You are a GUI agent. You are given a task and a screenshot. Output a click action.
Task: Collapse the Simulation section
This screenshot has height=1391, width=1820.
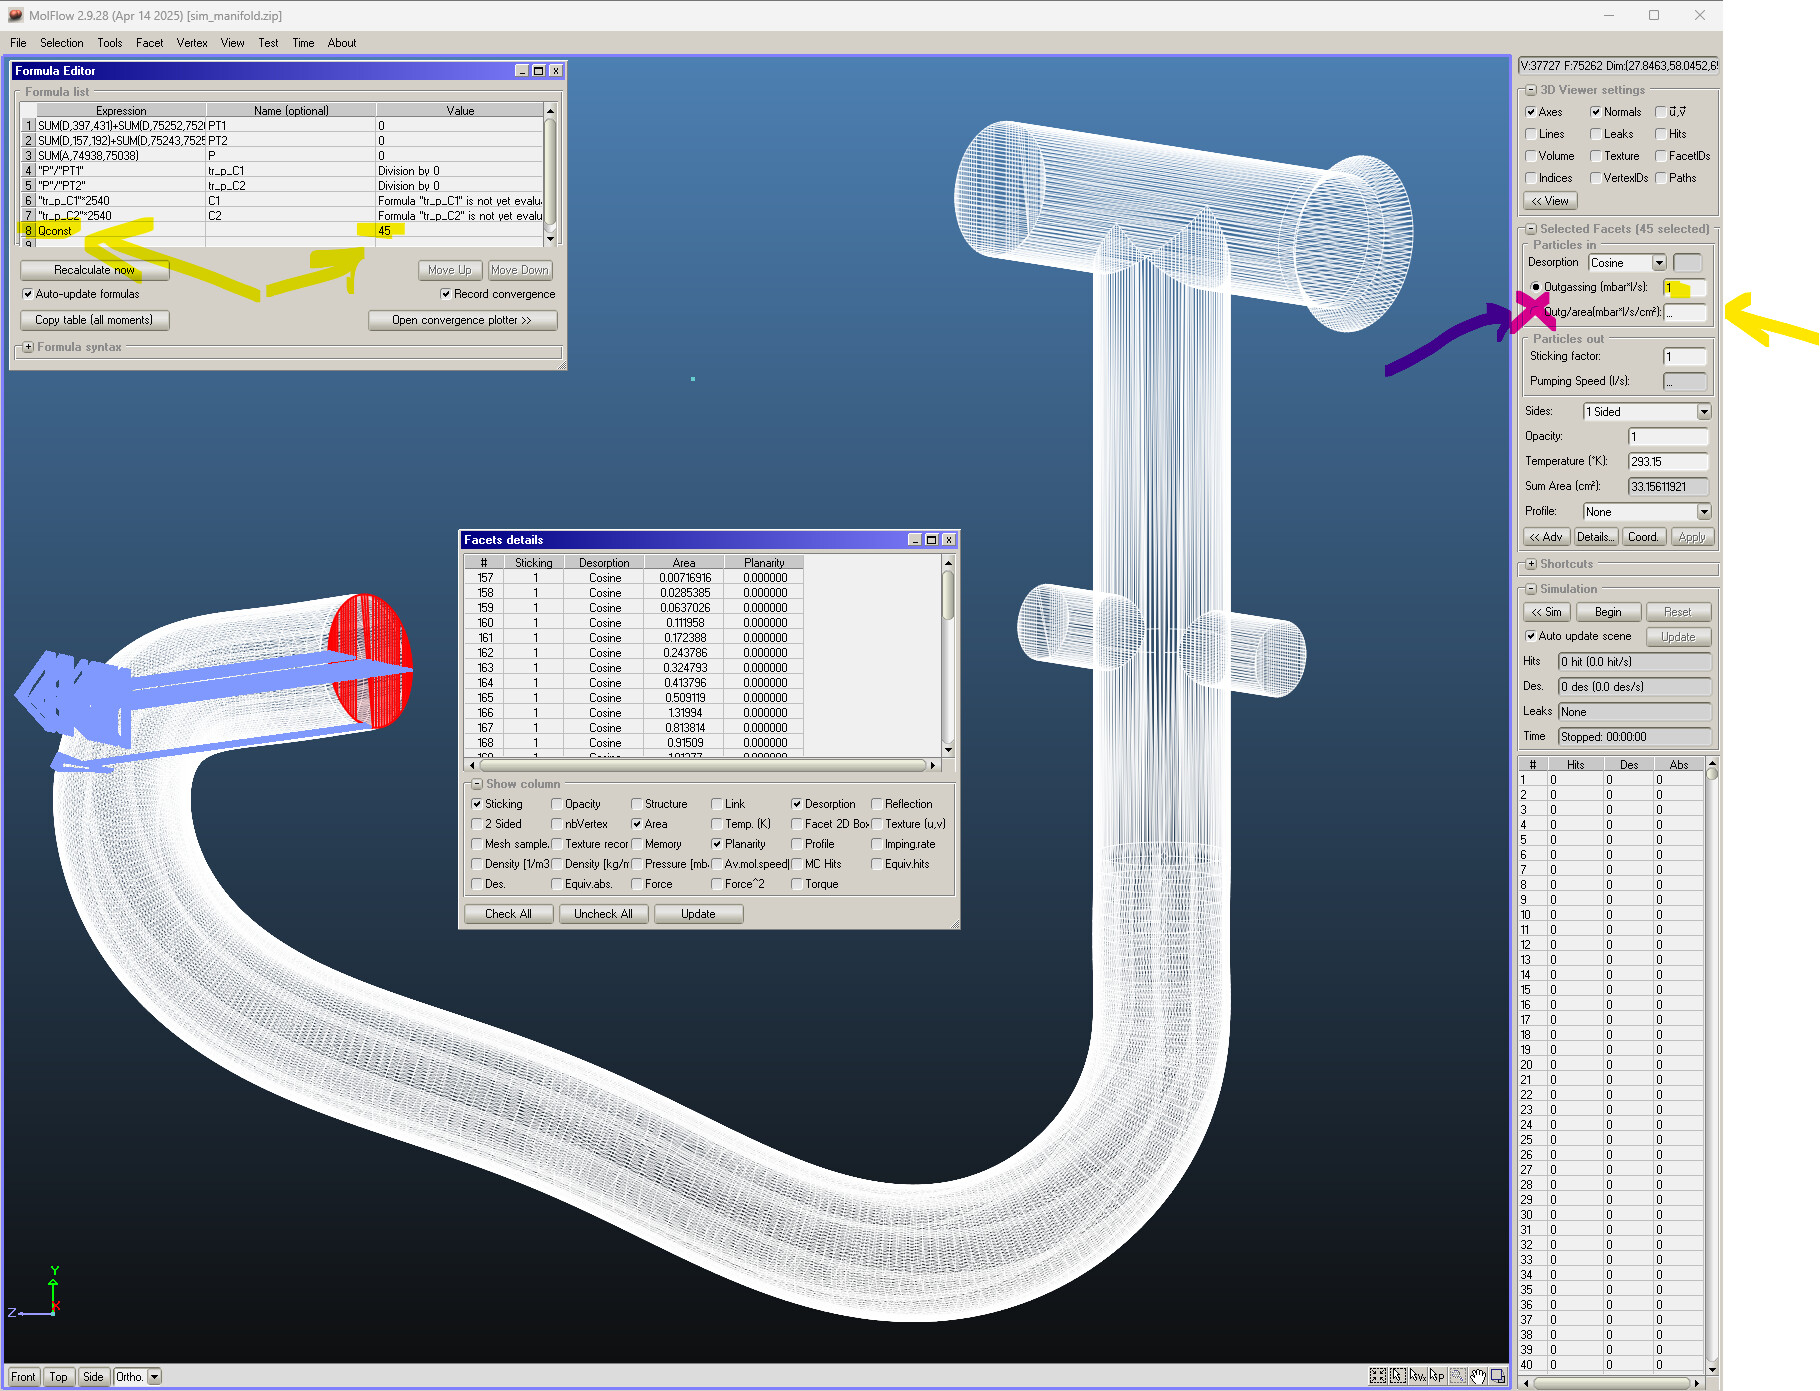[1531, 589]
